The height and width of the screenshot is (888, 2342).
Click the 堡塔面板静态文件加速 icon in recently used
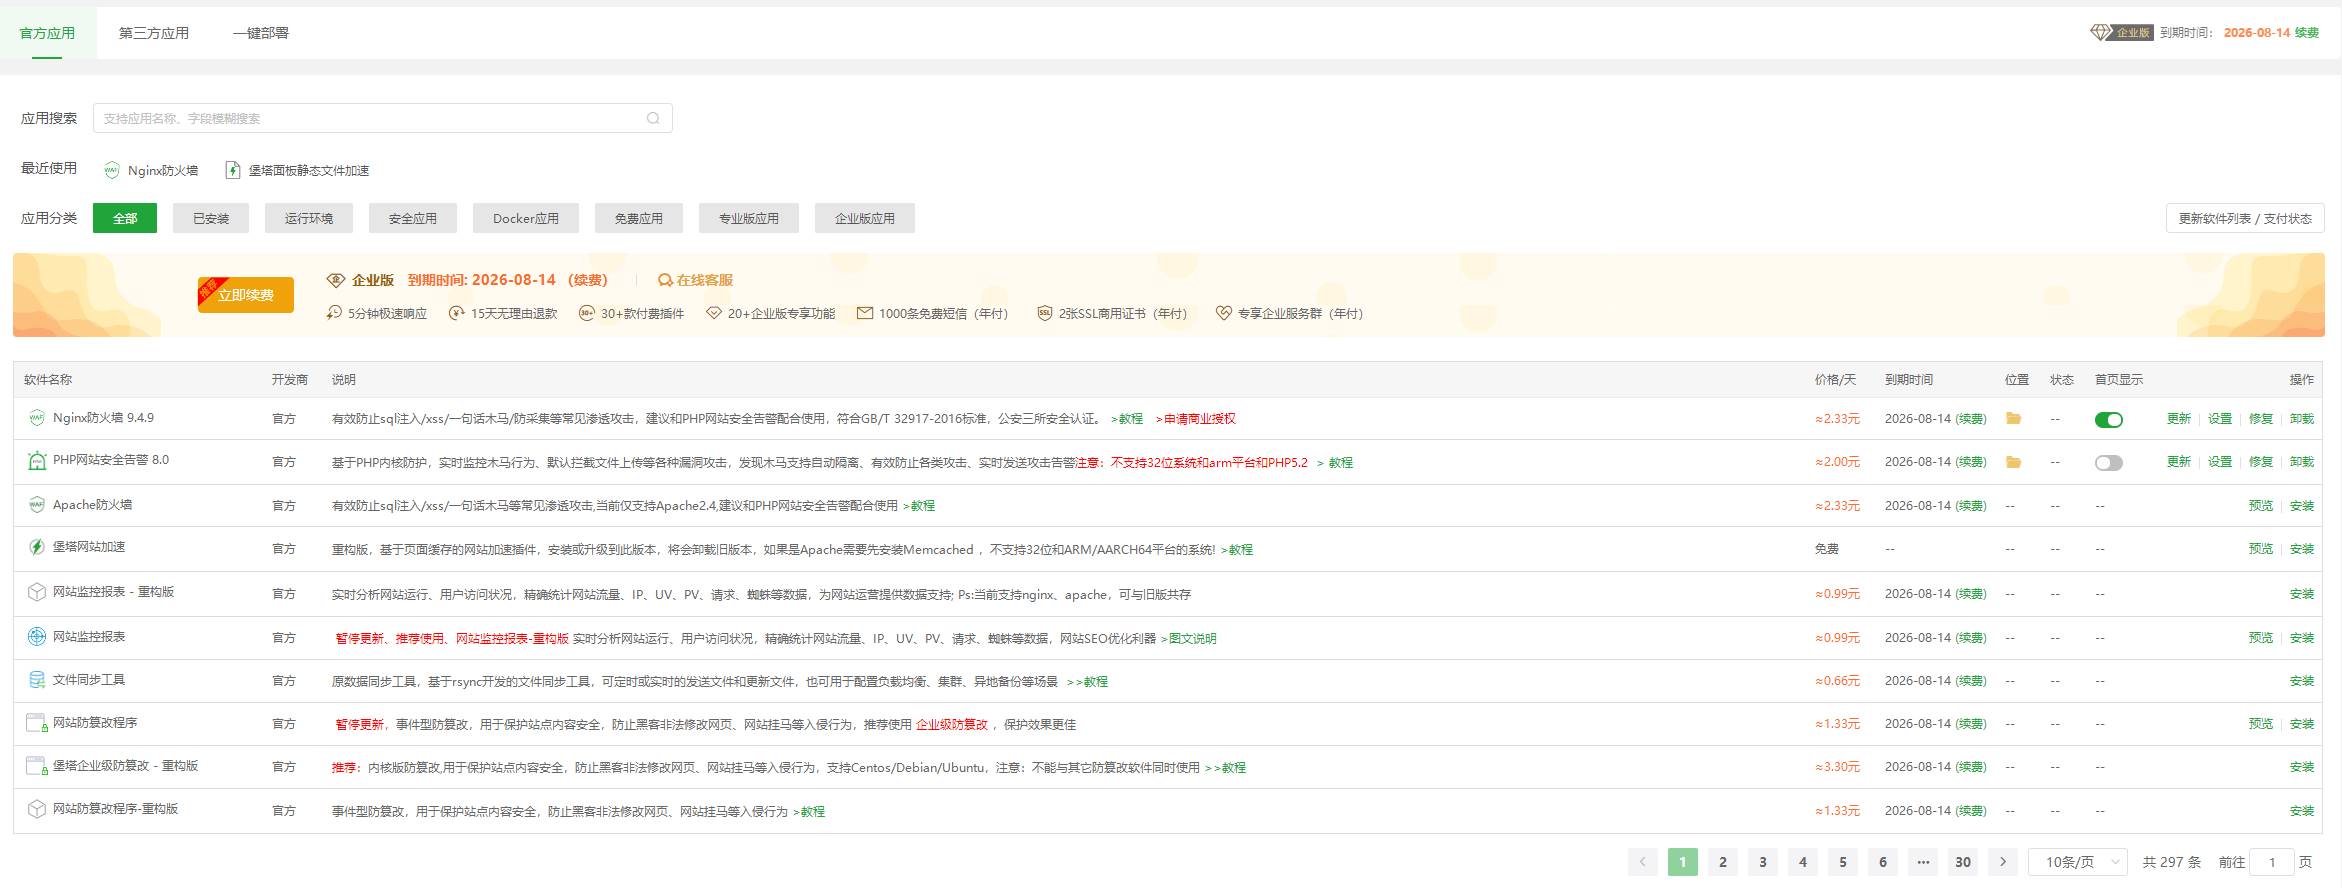(233, 170)
